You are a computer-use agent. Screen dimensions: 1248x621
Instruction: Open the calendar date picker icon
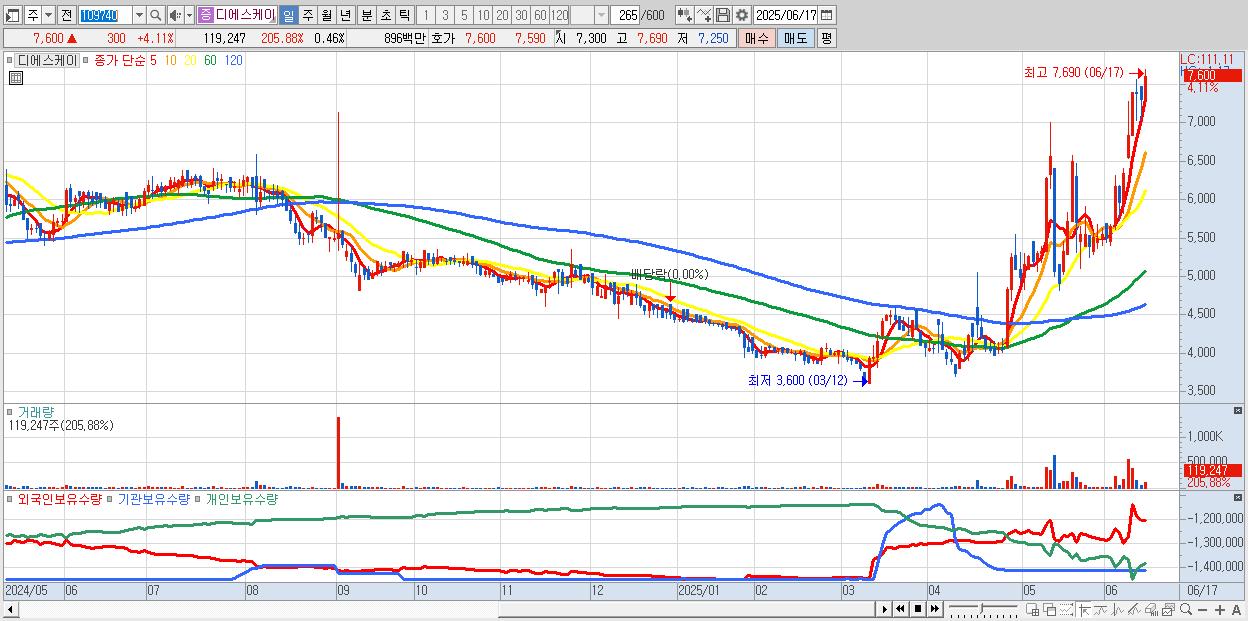(827, 15)
